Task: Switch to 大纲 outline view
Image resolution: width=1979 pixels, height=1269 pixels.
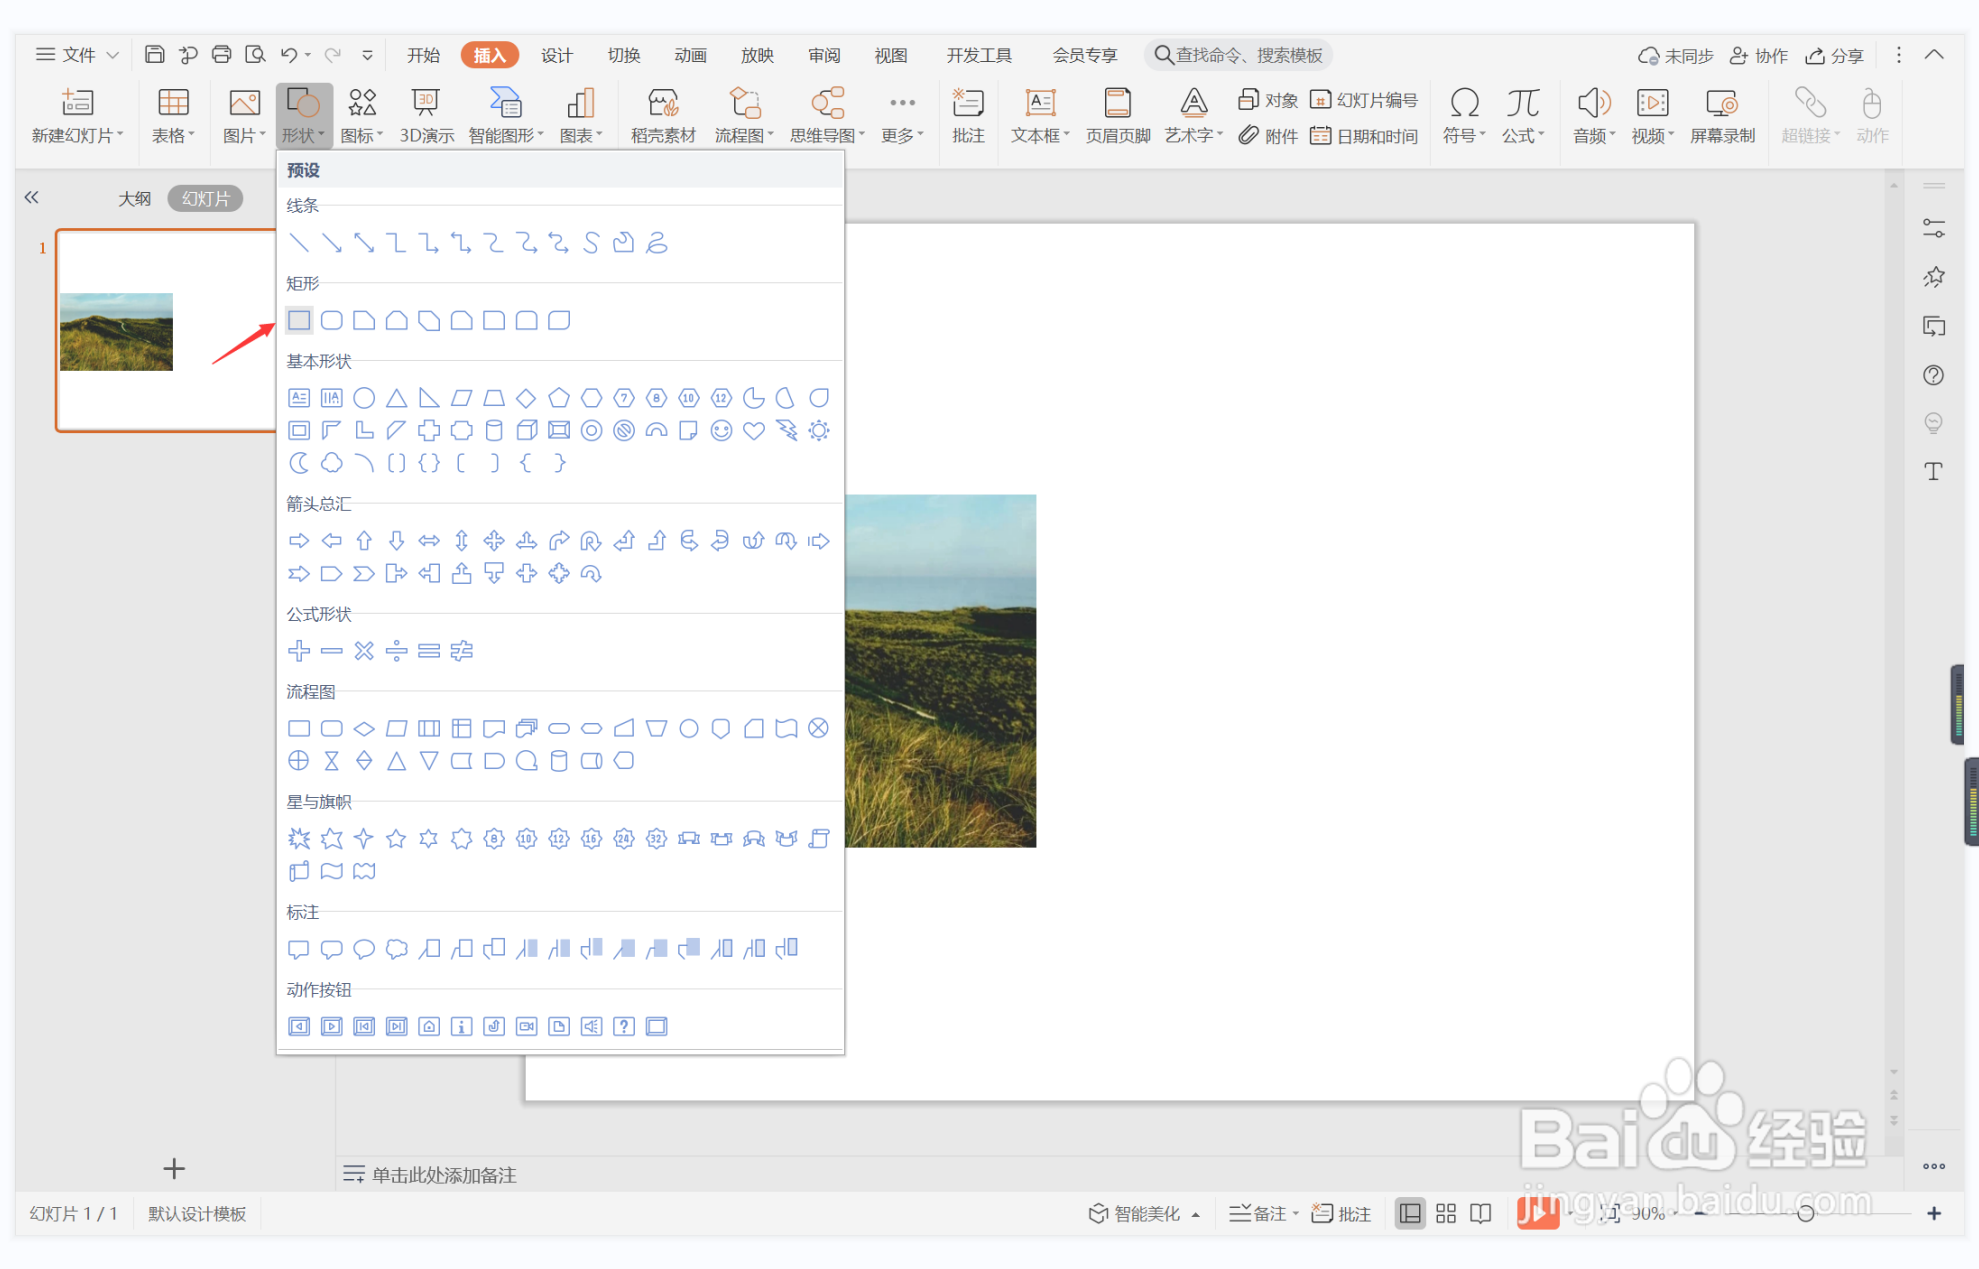Action: (134, 198)
